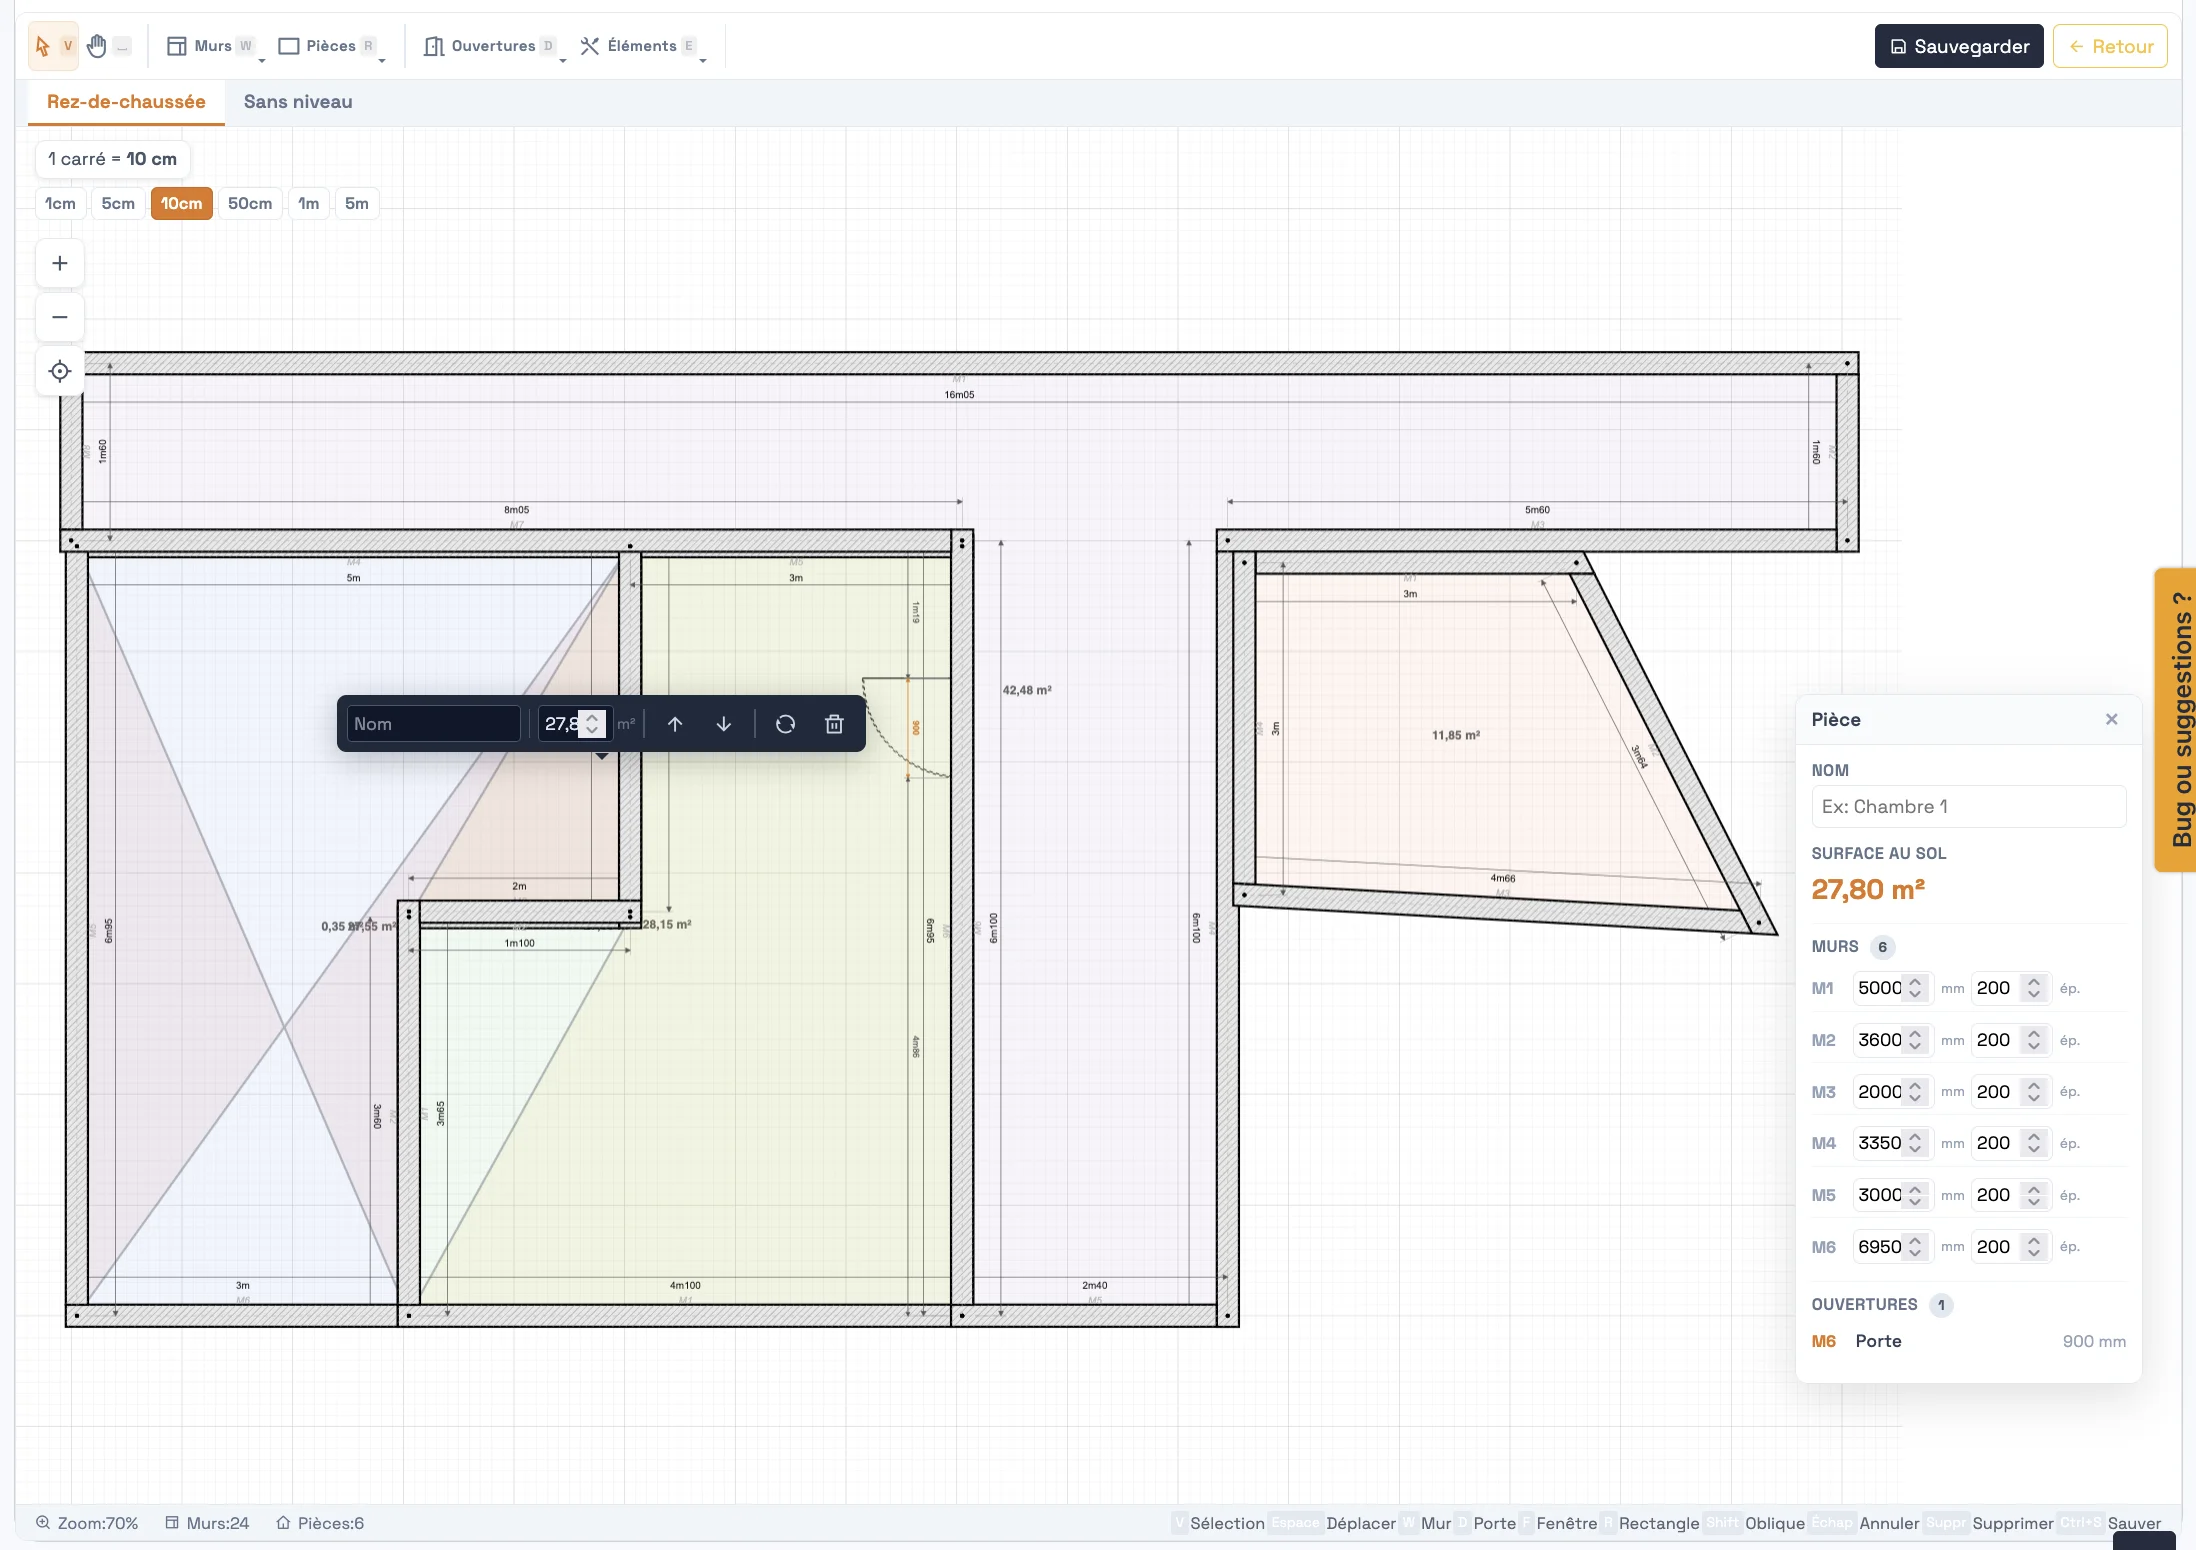Choose the Pièces room tool
Image resolution: width=2196 pixels, height=1550 pixels.
pos(326,46)
